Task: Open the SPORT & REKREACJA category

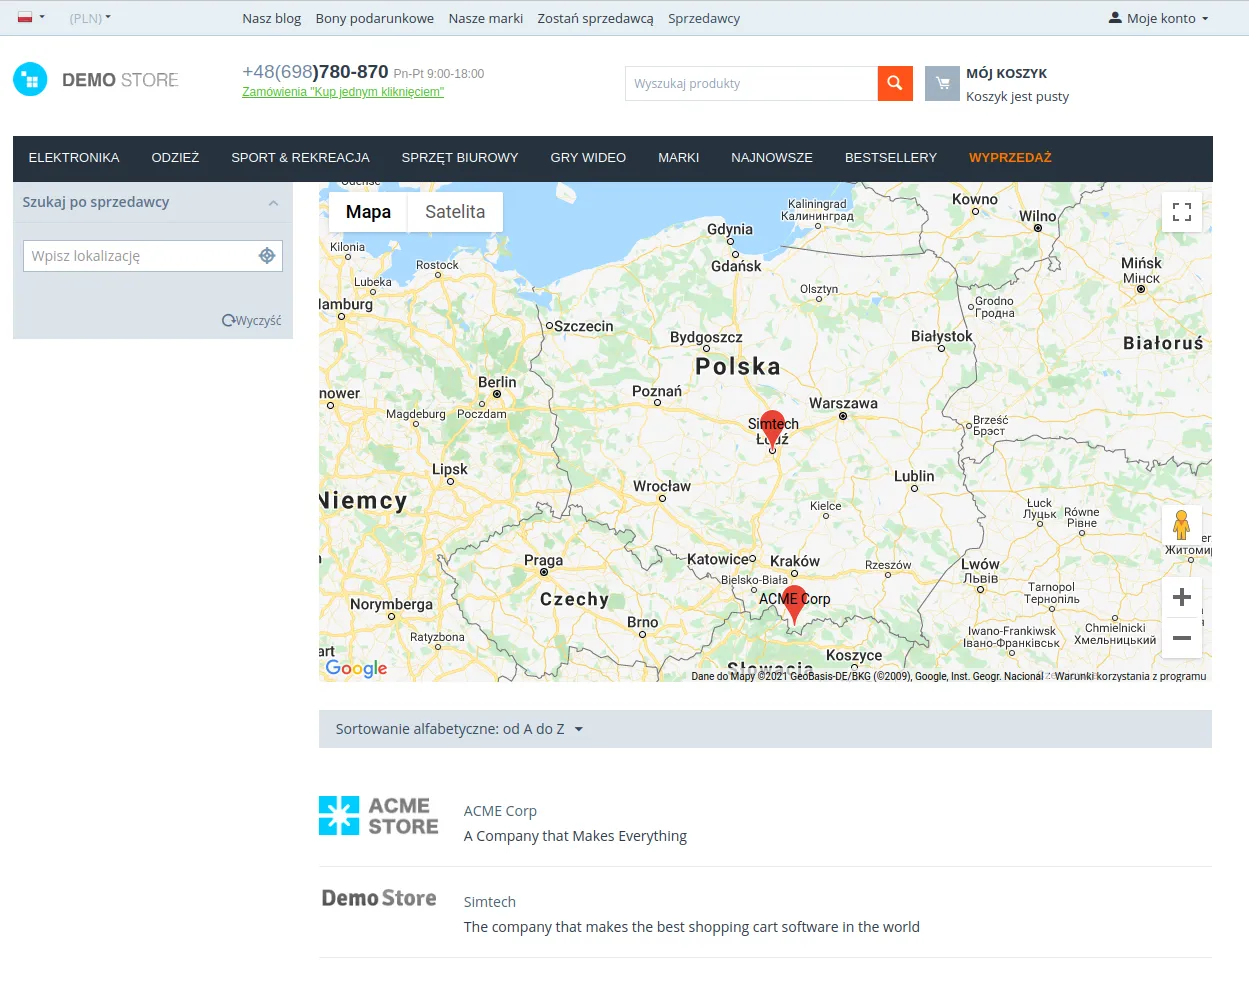Action: coord(300,158)
